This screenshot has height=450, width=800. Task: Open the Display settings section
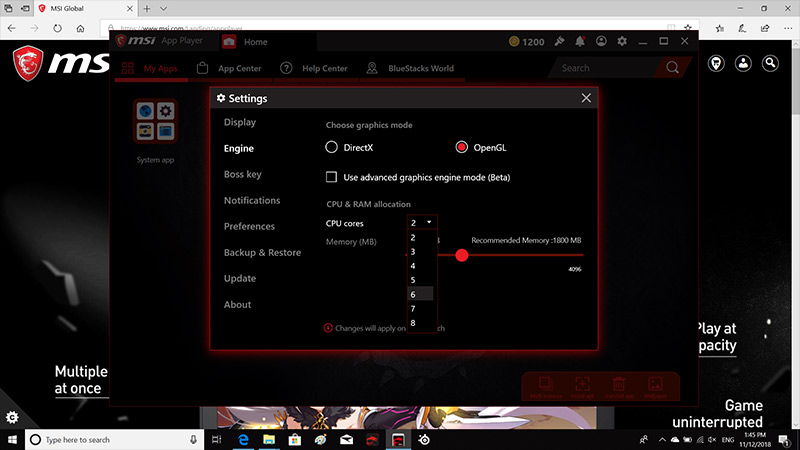click(x=240, y=122)
